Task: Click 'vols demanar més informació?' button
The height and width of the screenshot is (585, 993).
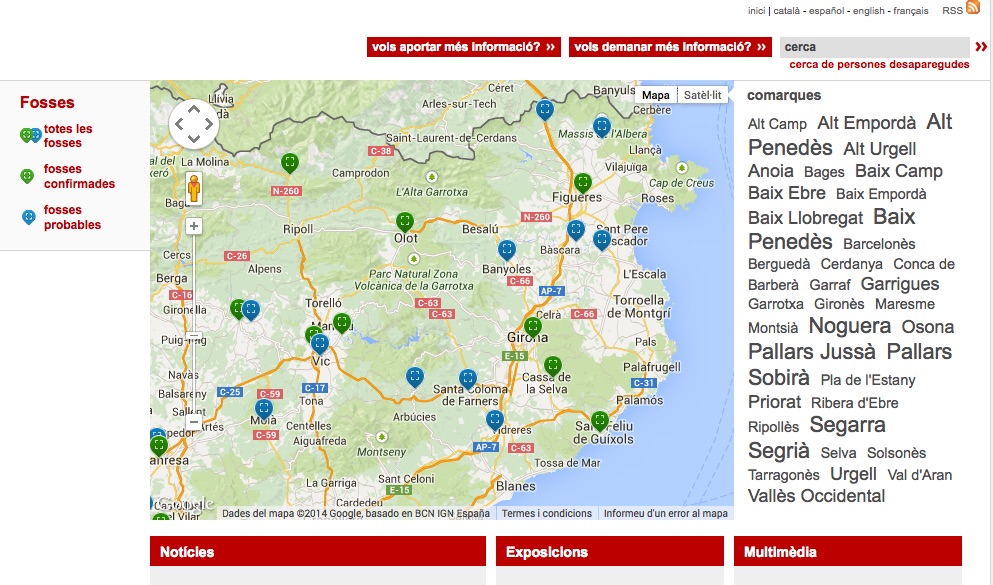Action: coord(670,47)
